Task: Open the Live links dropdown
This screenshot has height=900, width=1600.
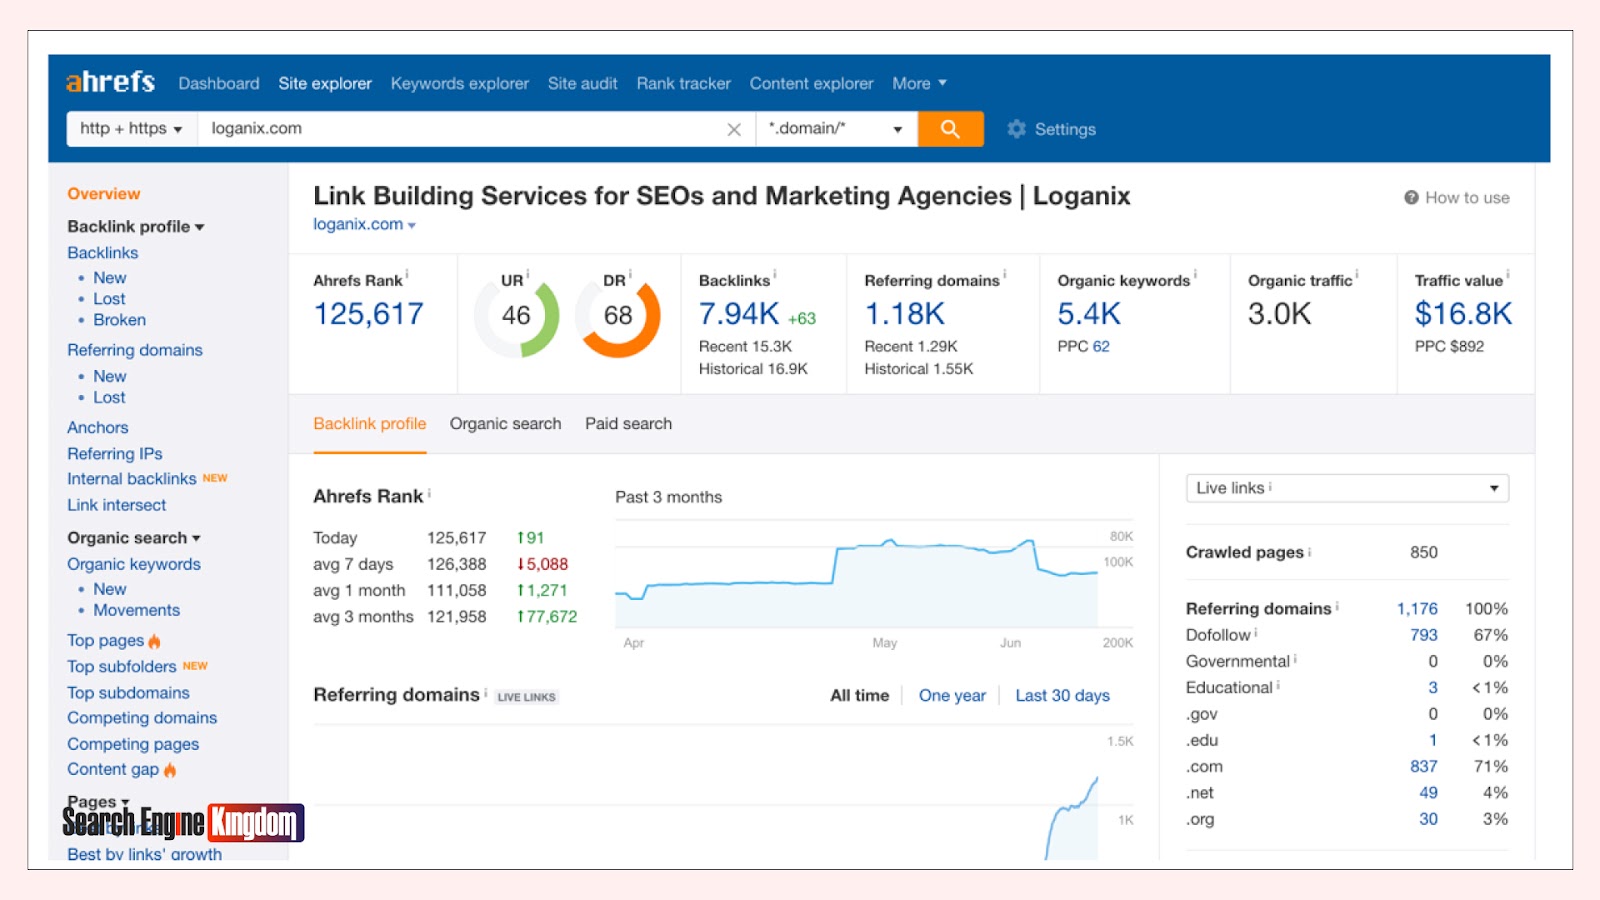Action: (x=1347, y=488)
